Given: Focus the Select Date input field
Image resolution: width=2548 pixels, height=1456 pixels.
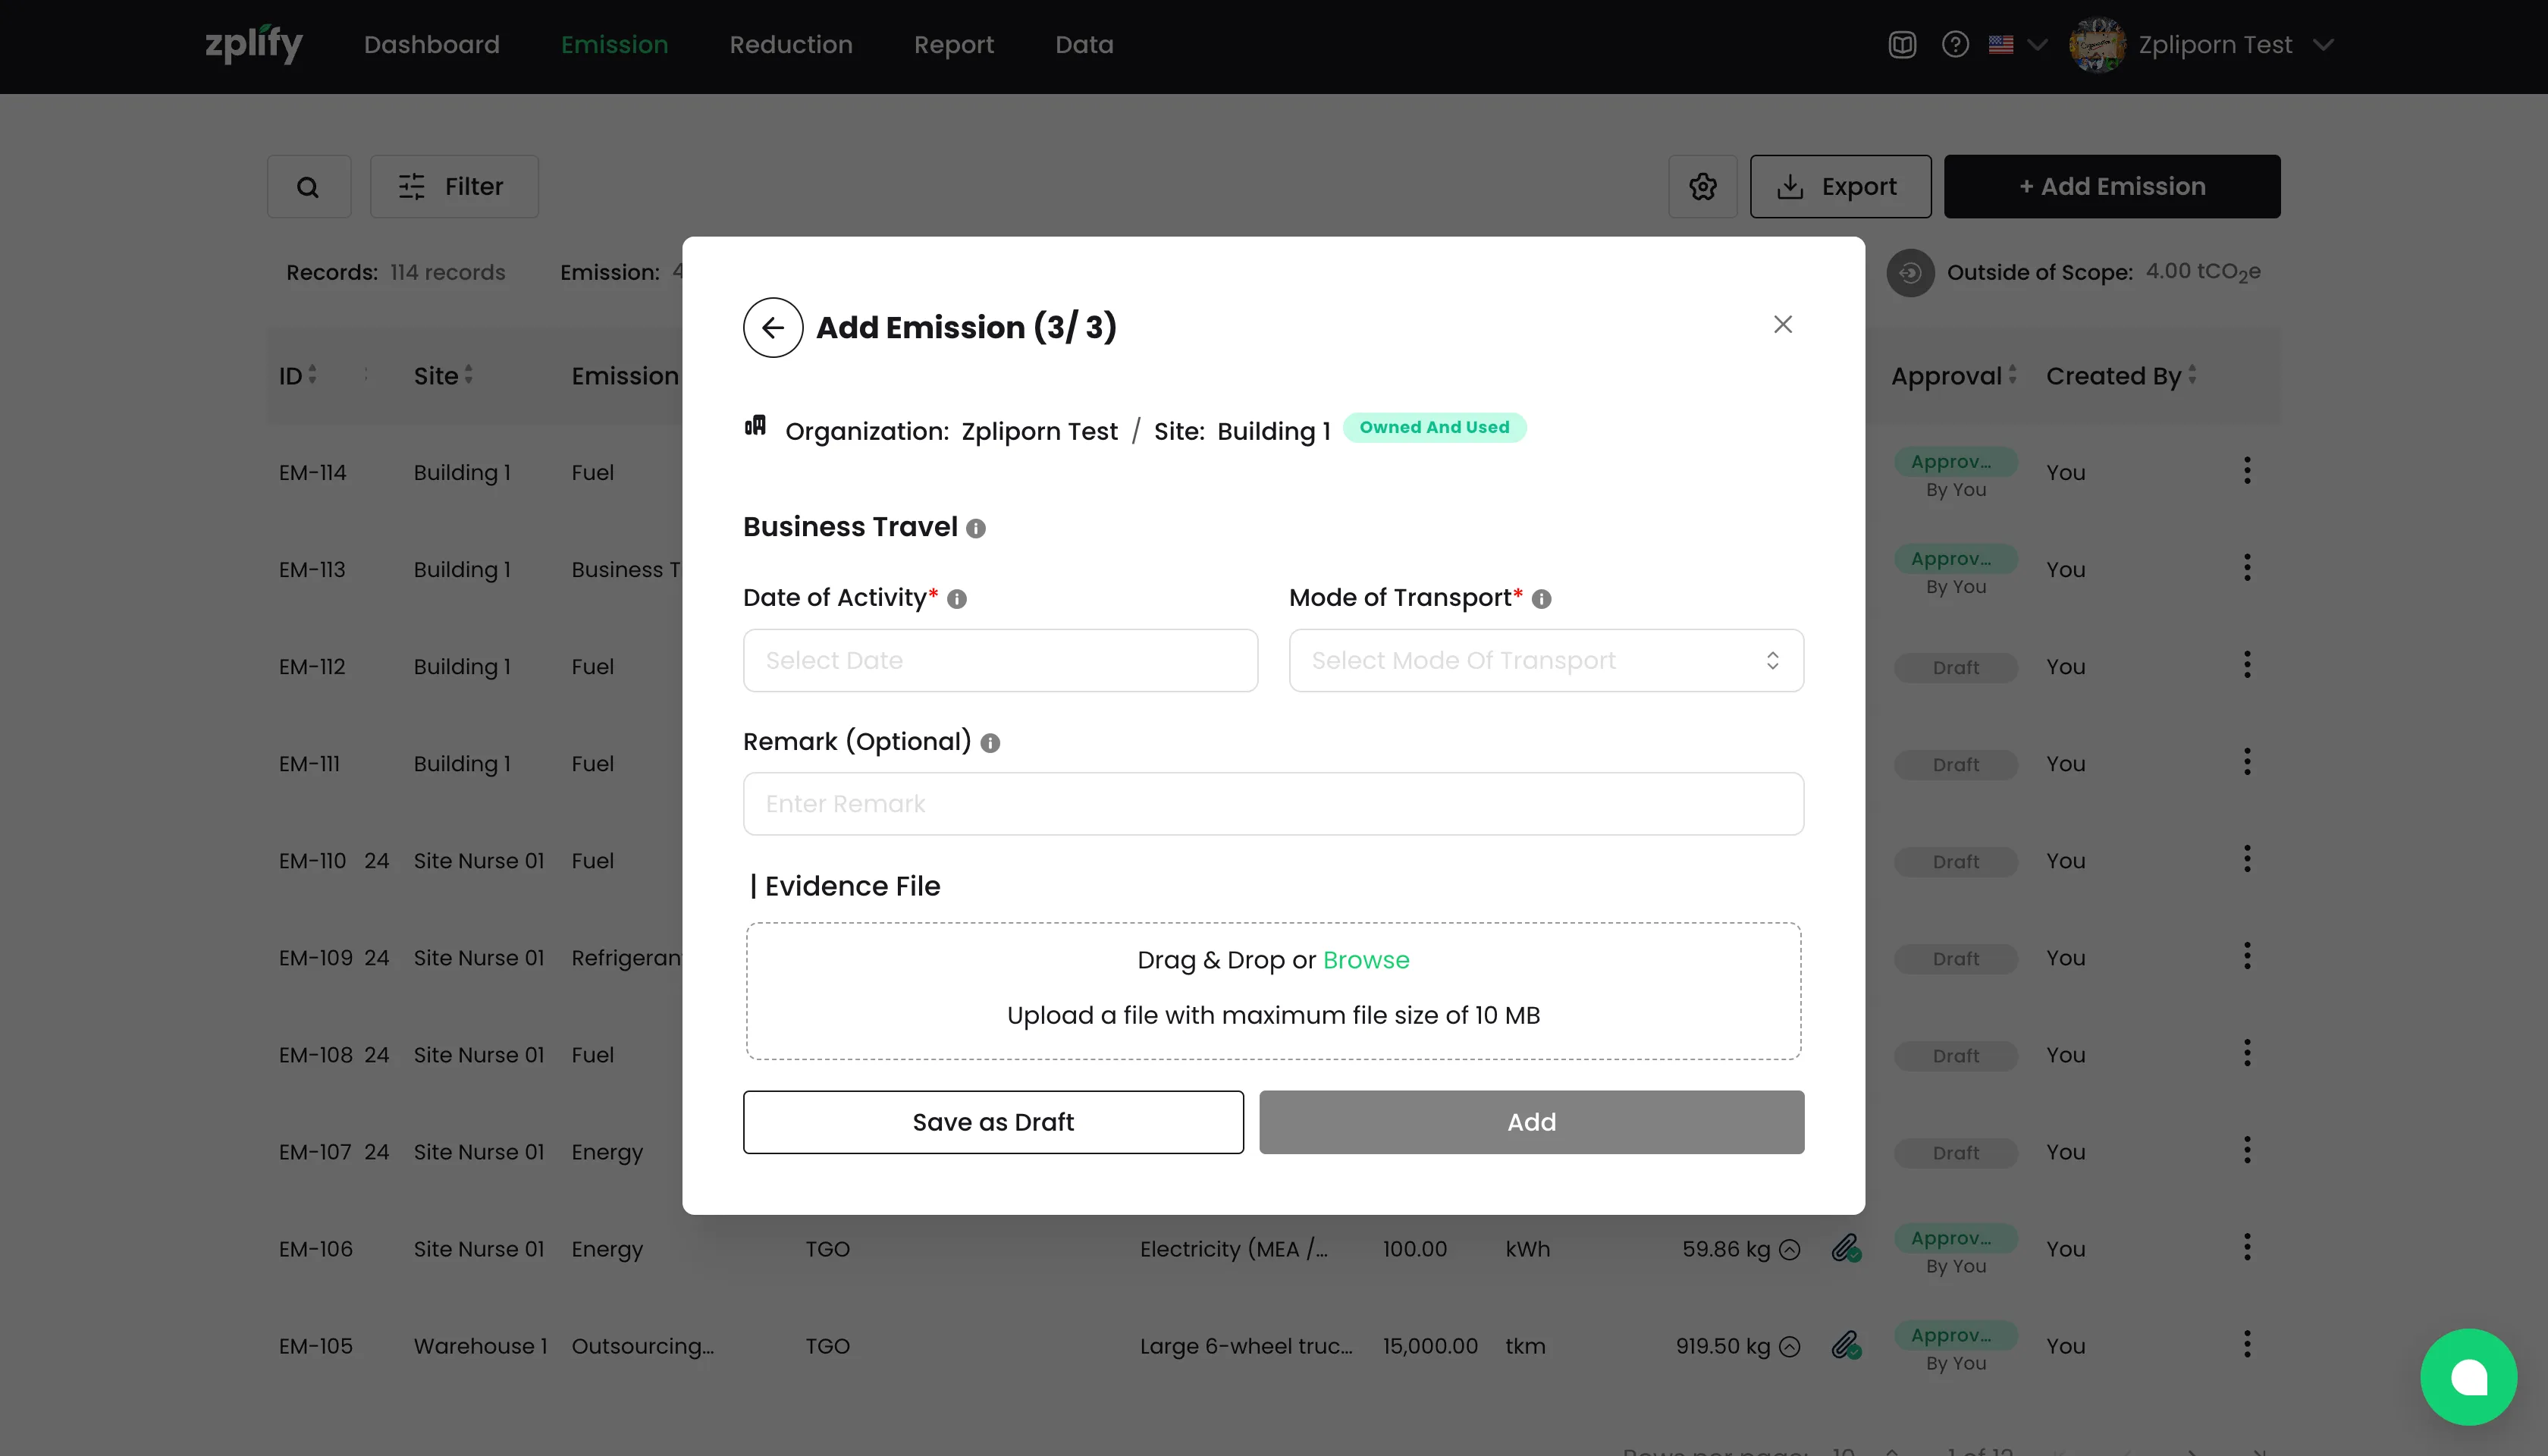Looking at the screenshot, I should 999,660.
